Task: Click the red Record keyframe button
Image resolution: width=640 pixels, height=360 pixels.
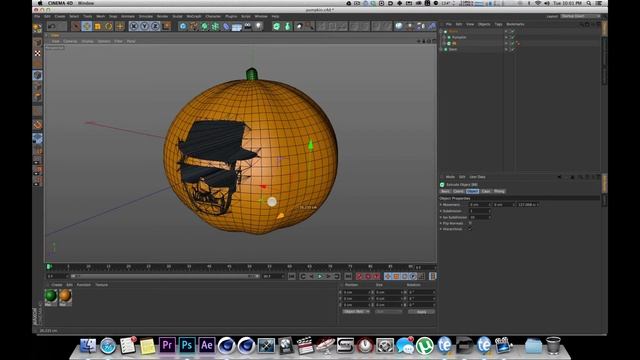Action: [x=359, y=276]
